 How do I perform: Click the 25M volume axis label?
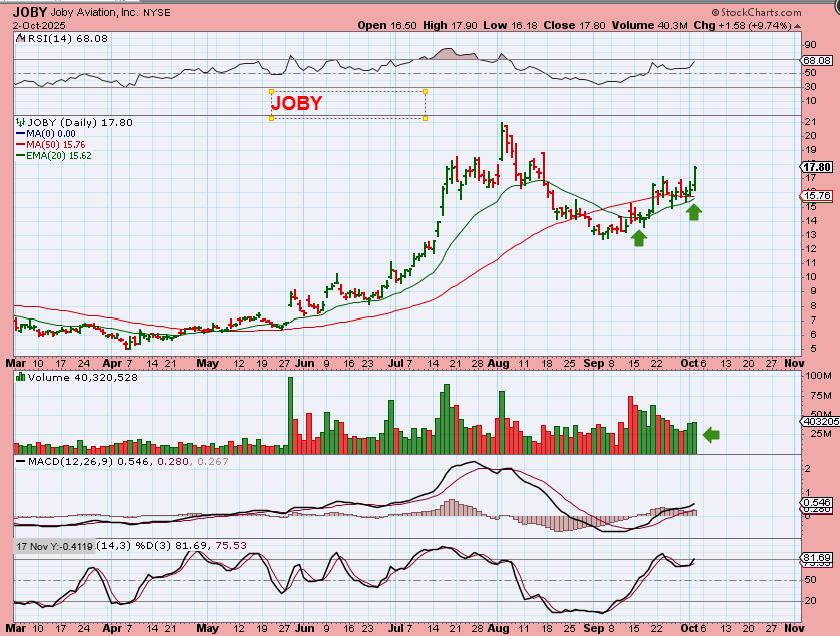pos(822,433)
